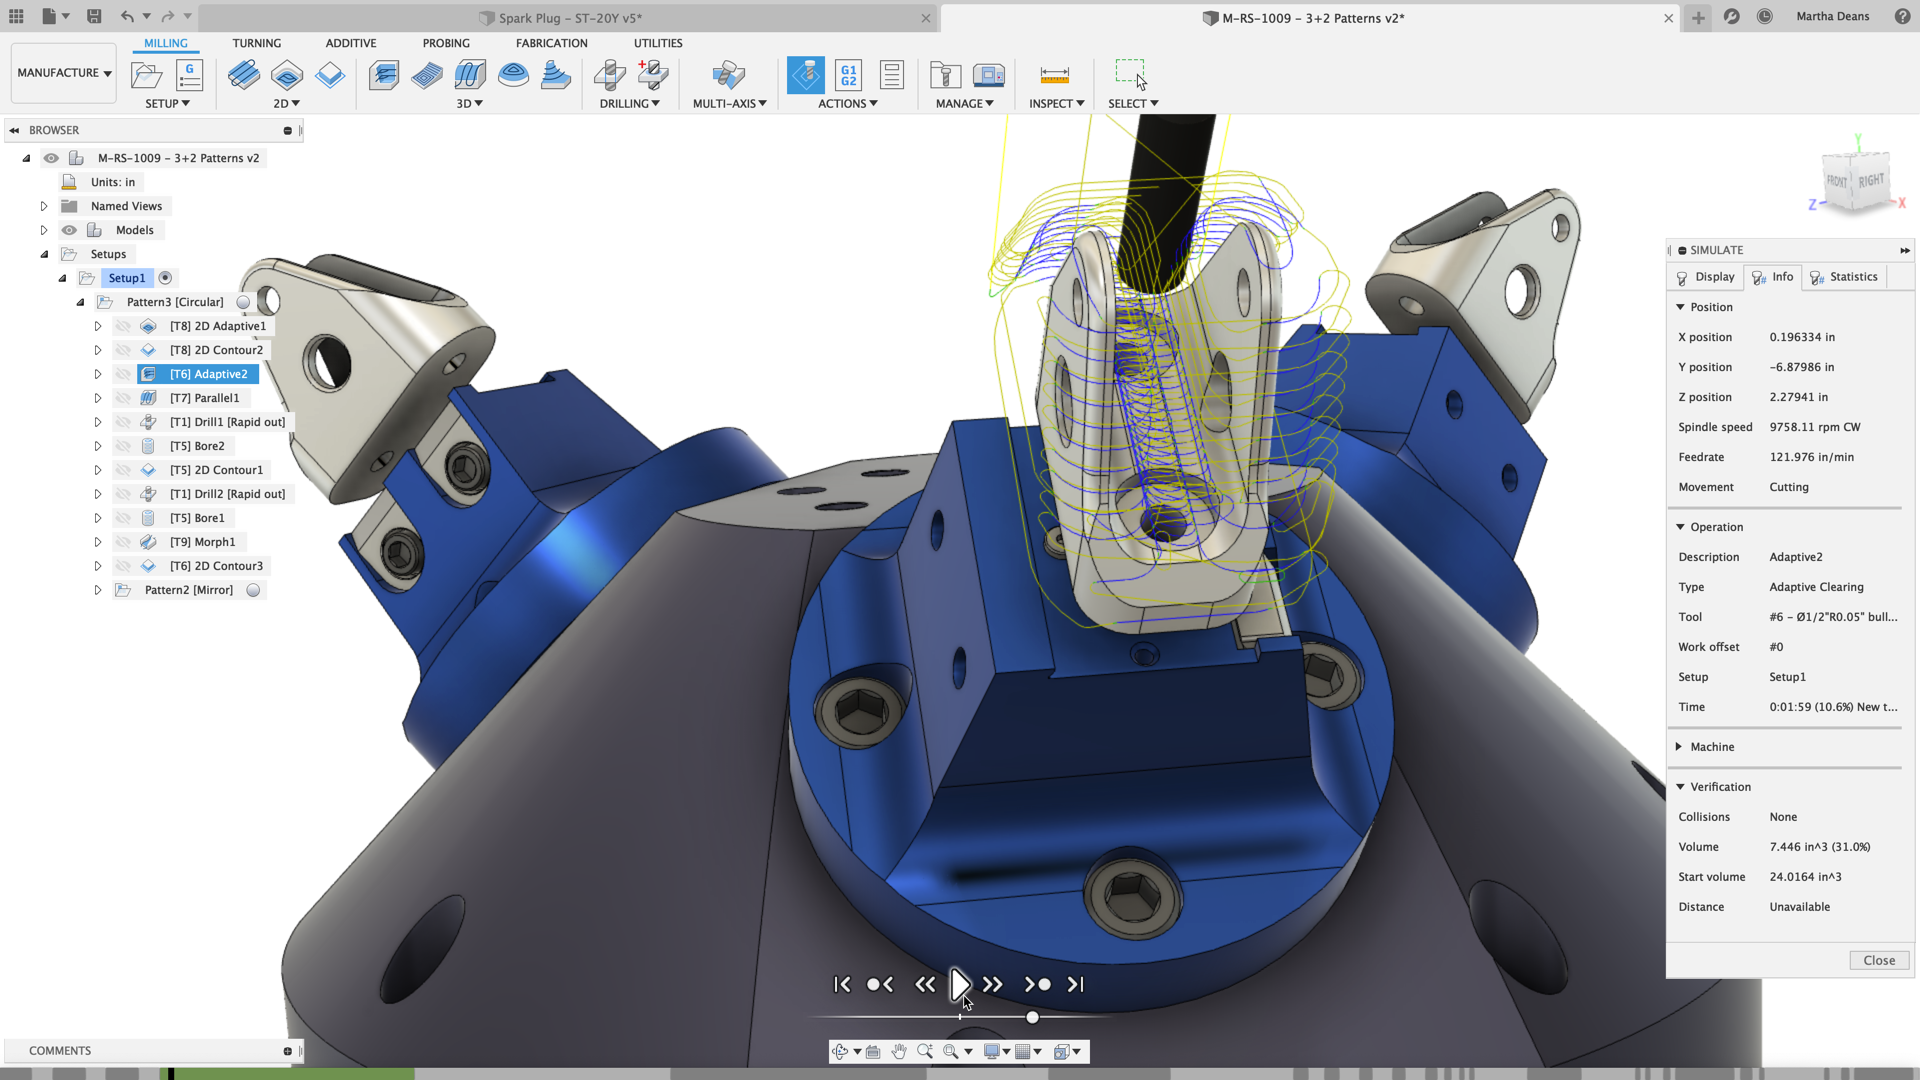Select the 2D Adaptive Clearing tool icon

[x=243, y=75]
